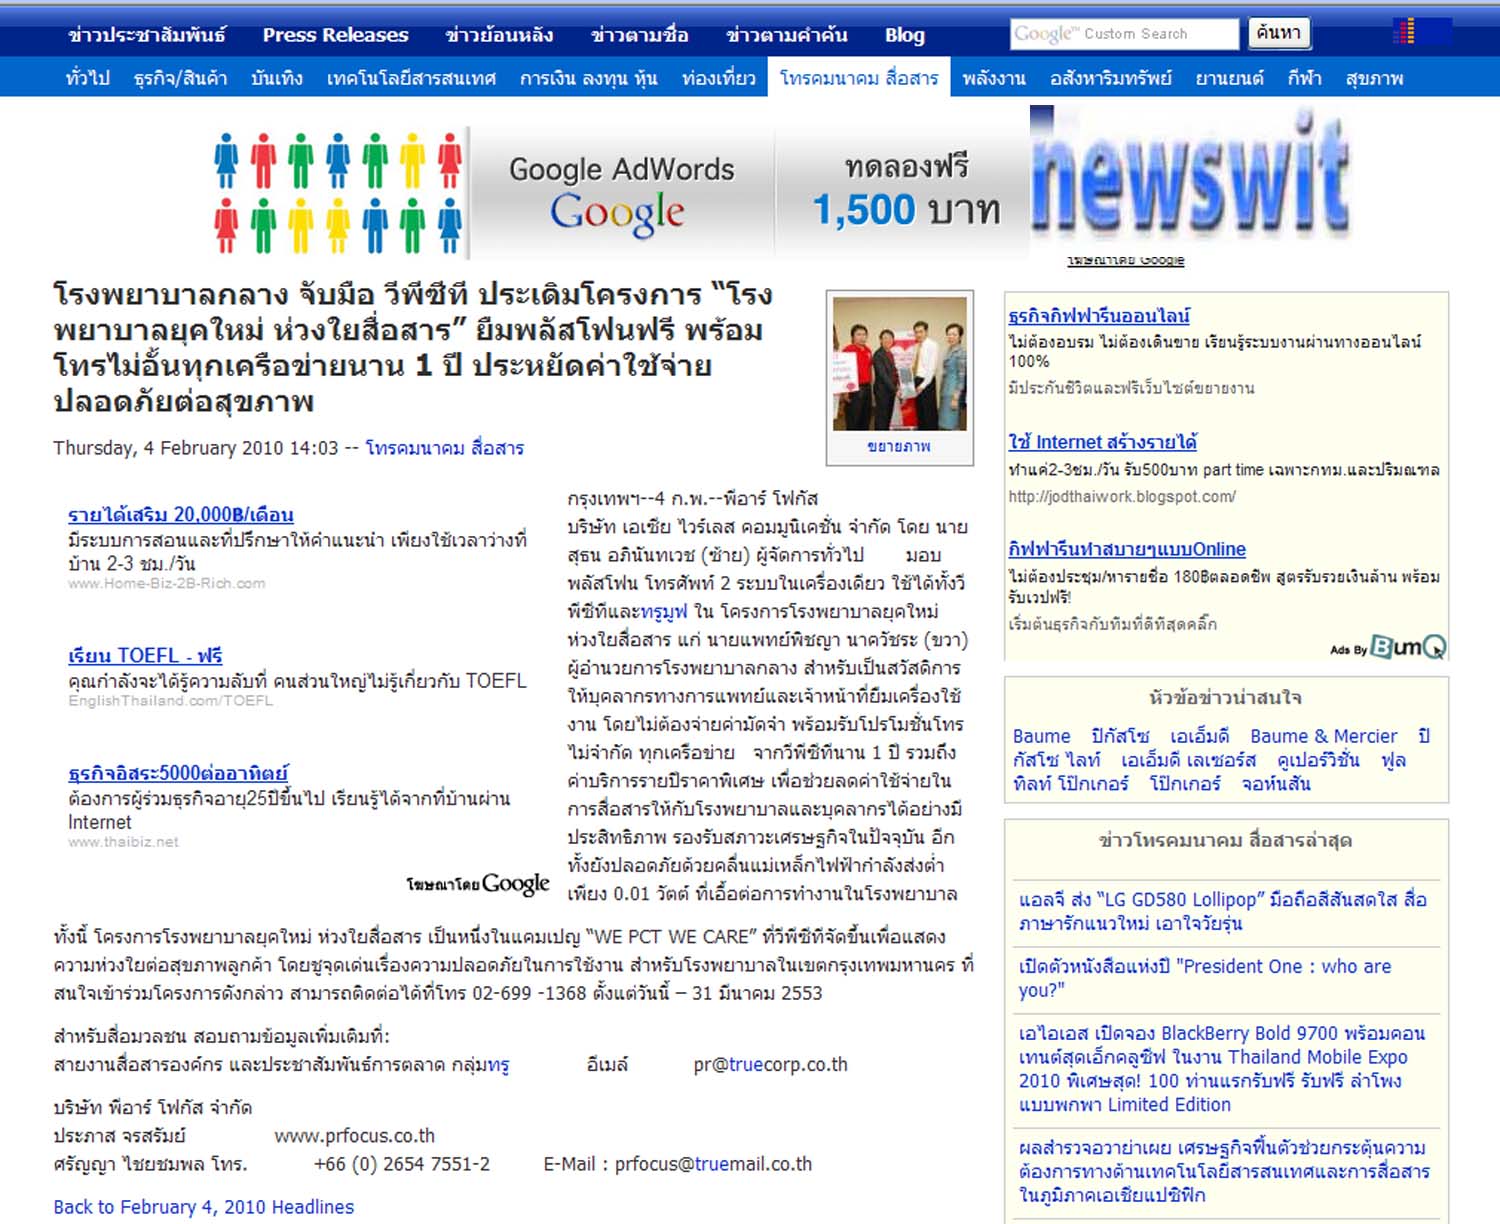Open the LG GD580 Lollipop news link
The image size is (1500, 1224).
[x=1222, y=911]
